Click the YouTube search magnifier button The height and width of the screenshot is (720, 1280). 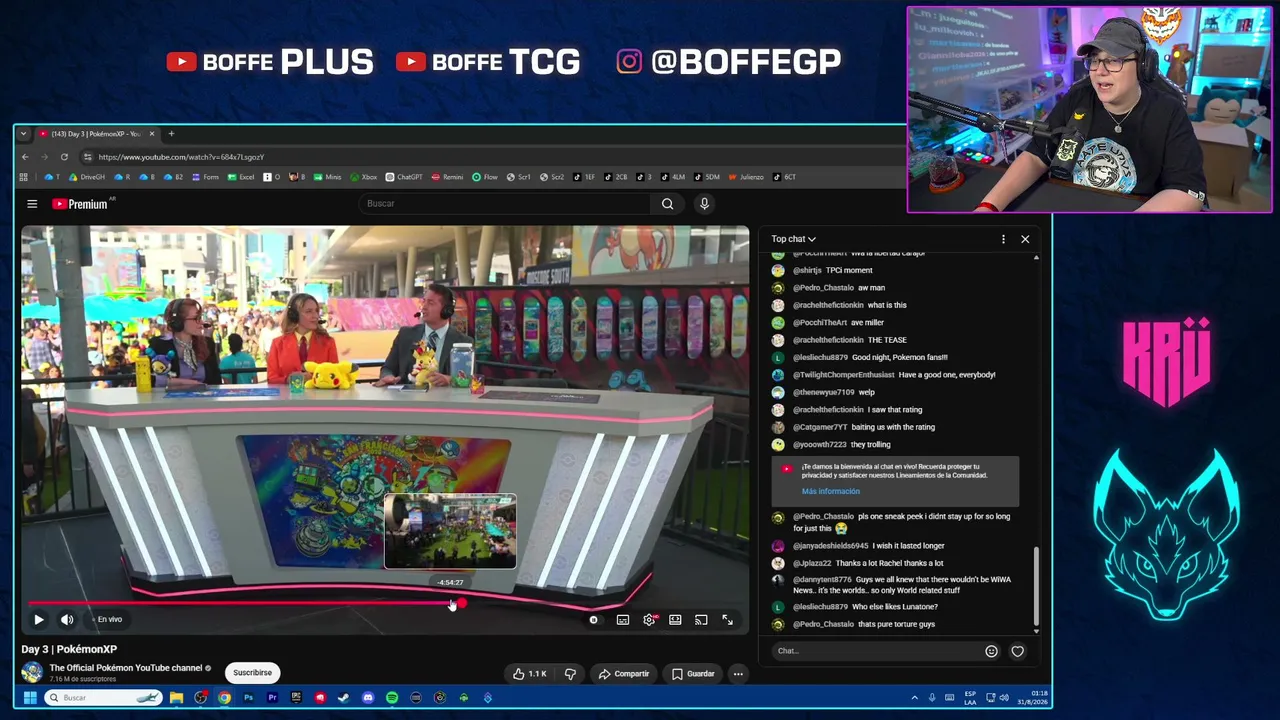point(667,204)
